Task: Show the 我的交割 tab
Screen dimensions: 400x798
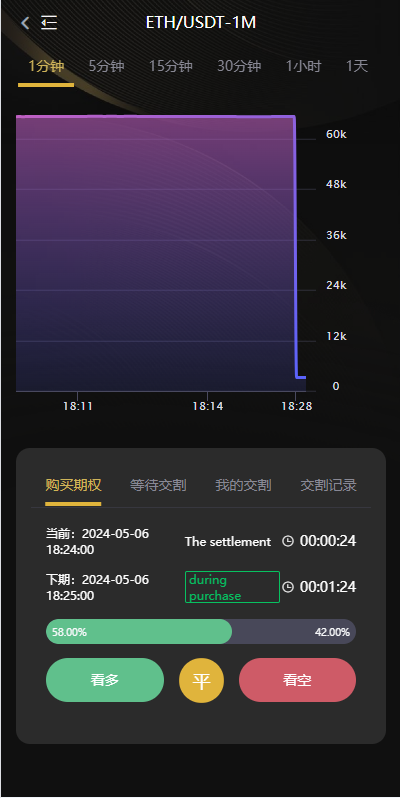Action: (243, 485)
